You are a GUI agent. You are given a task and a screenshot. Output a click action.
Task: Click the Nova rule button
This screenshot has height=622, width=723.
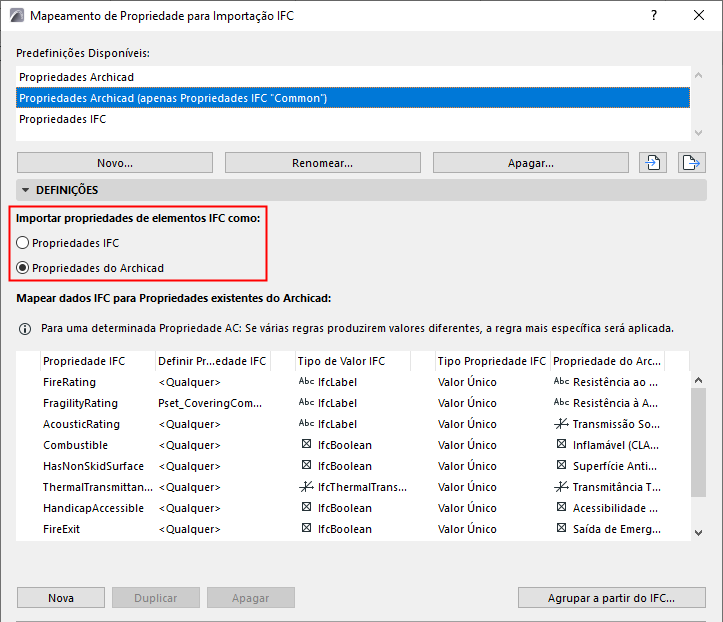pos(61,598)
